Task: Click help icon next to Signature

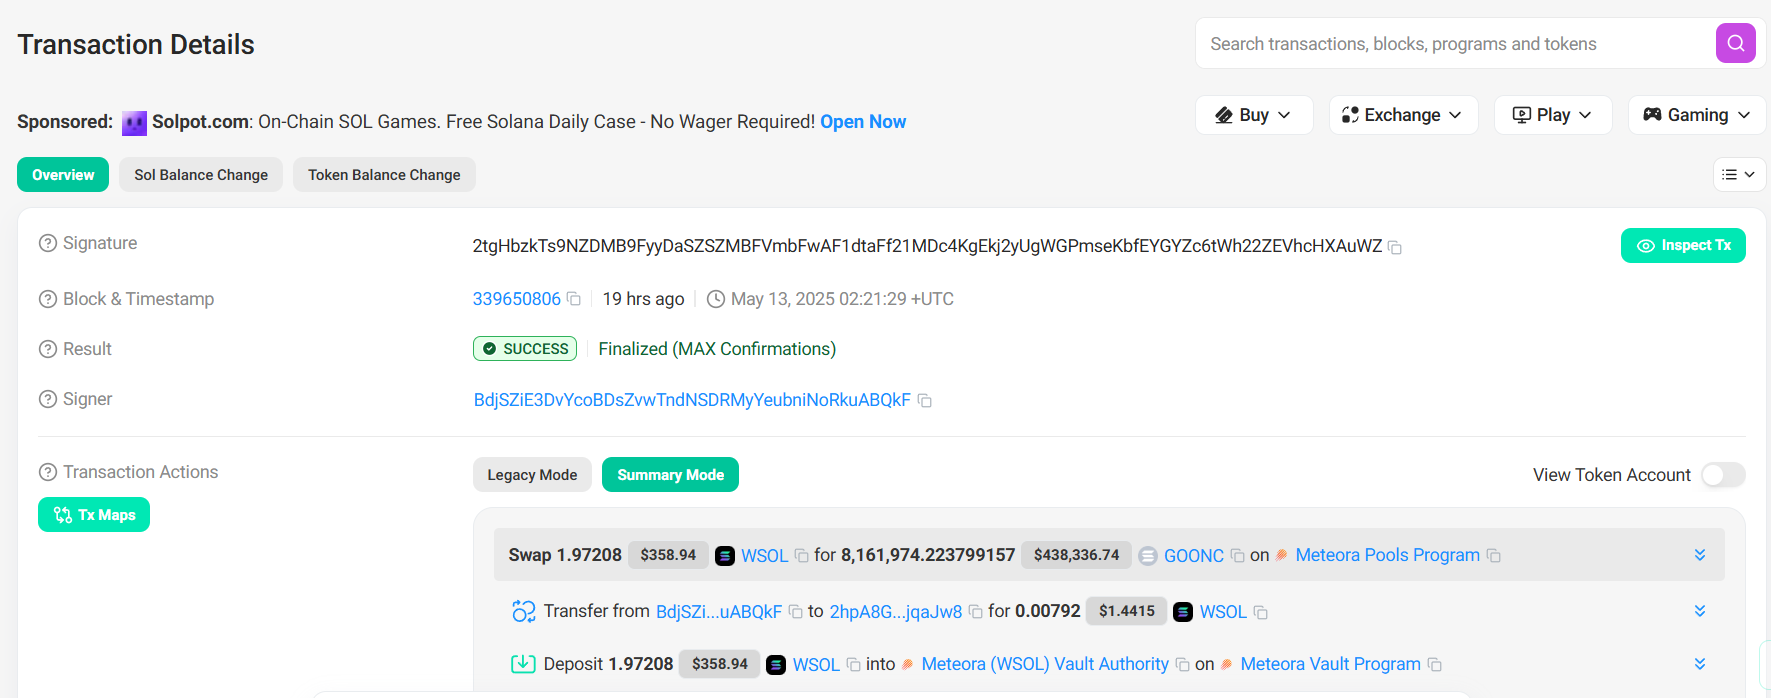Action: 48,243
